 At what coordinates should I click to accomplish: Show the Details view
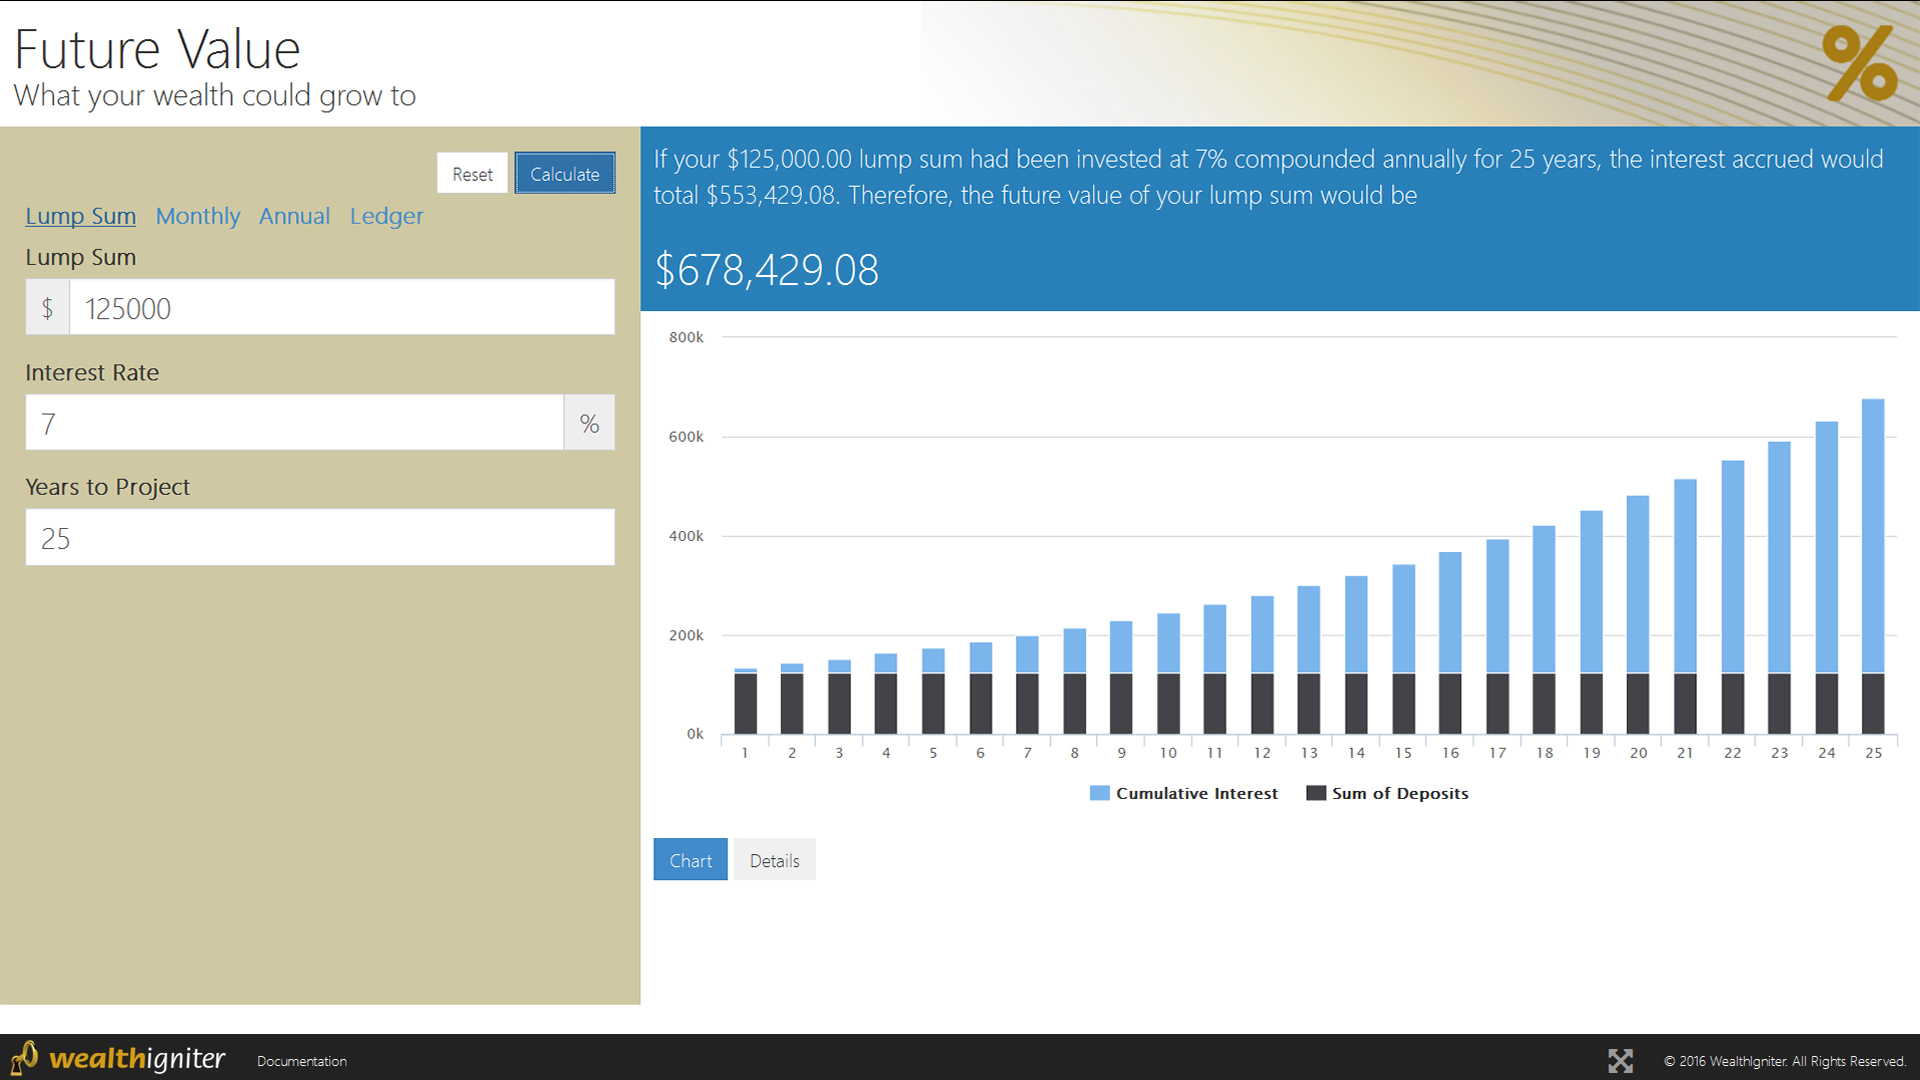tap(774, 860)
